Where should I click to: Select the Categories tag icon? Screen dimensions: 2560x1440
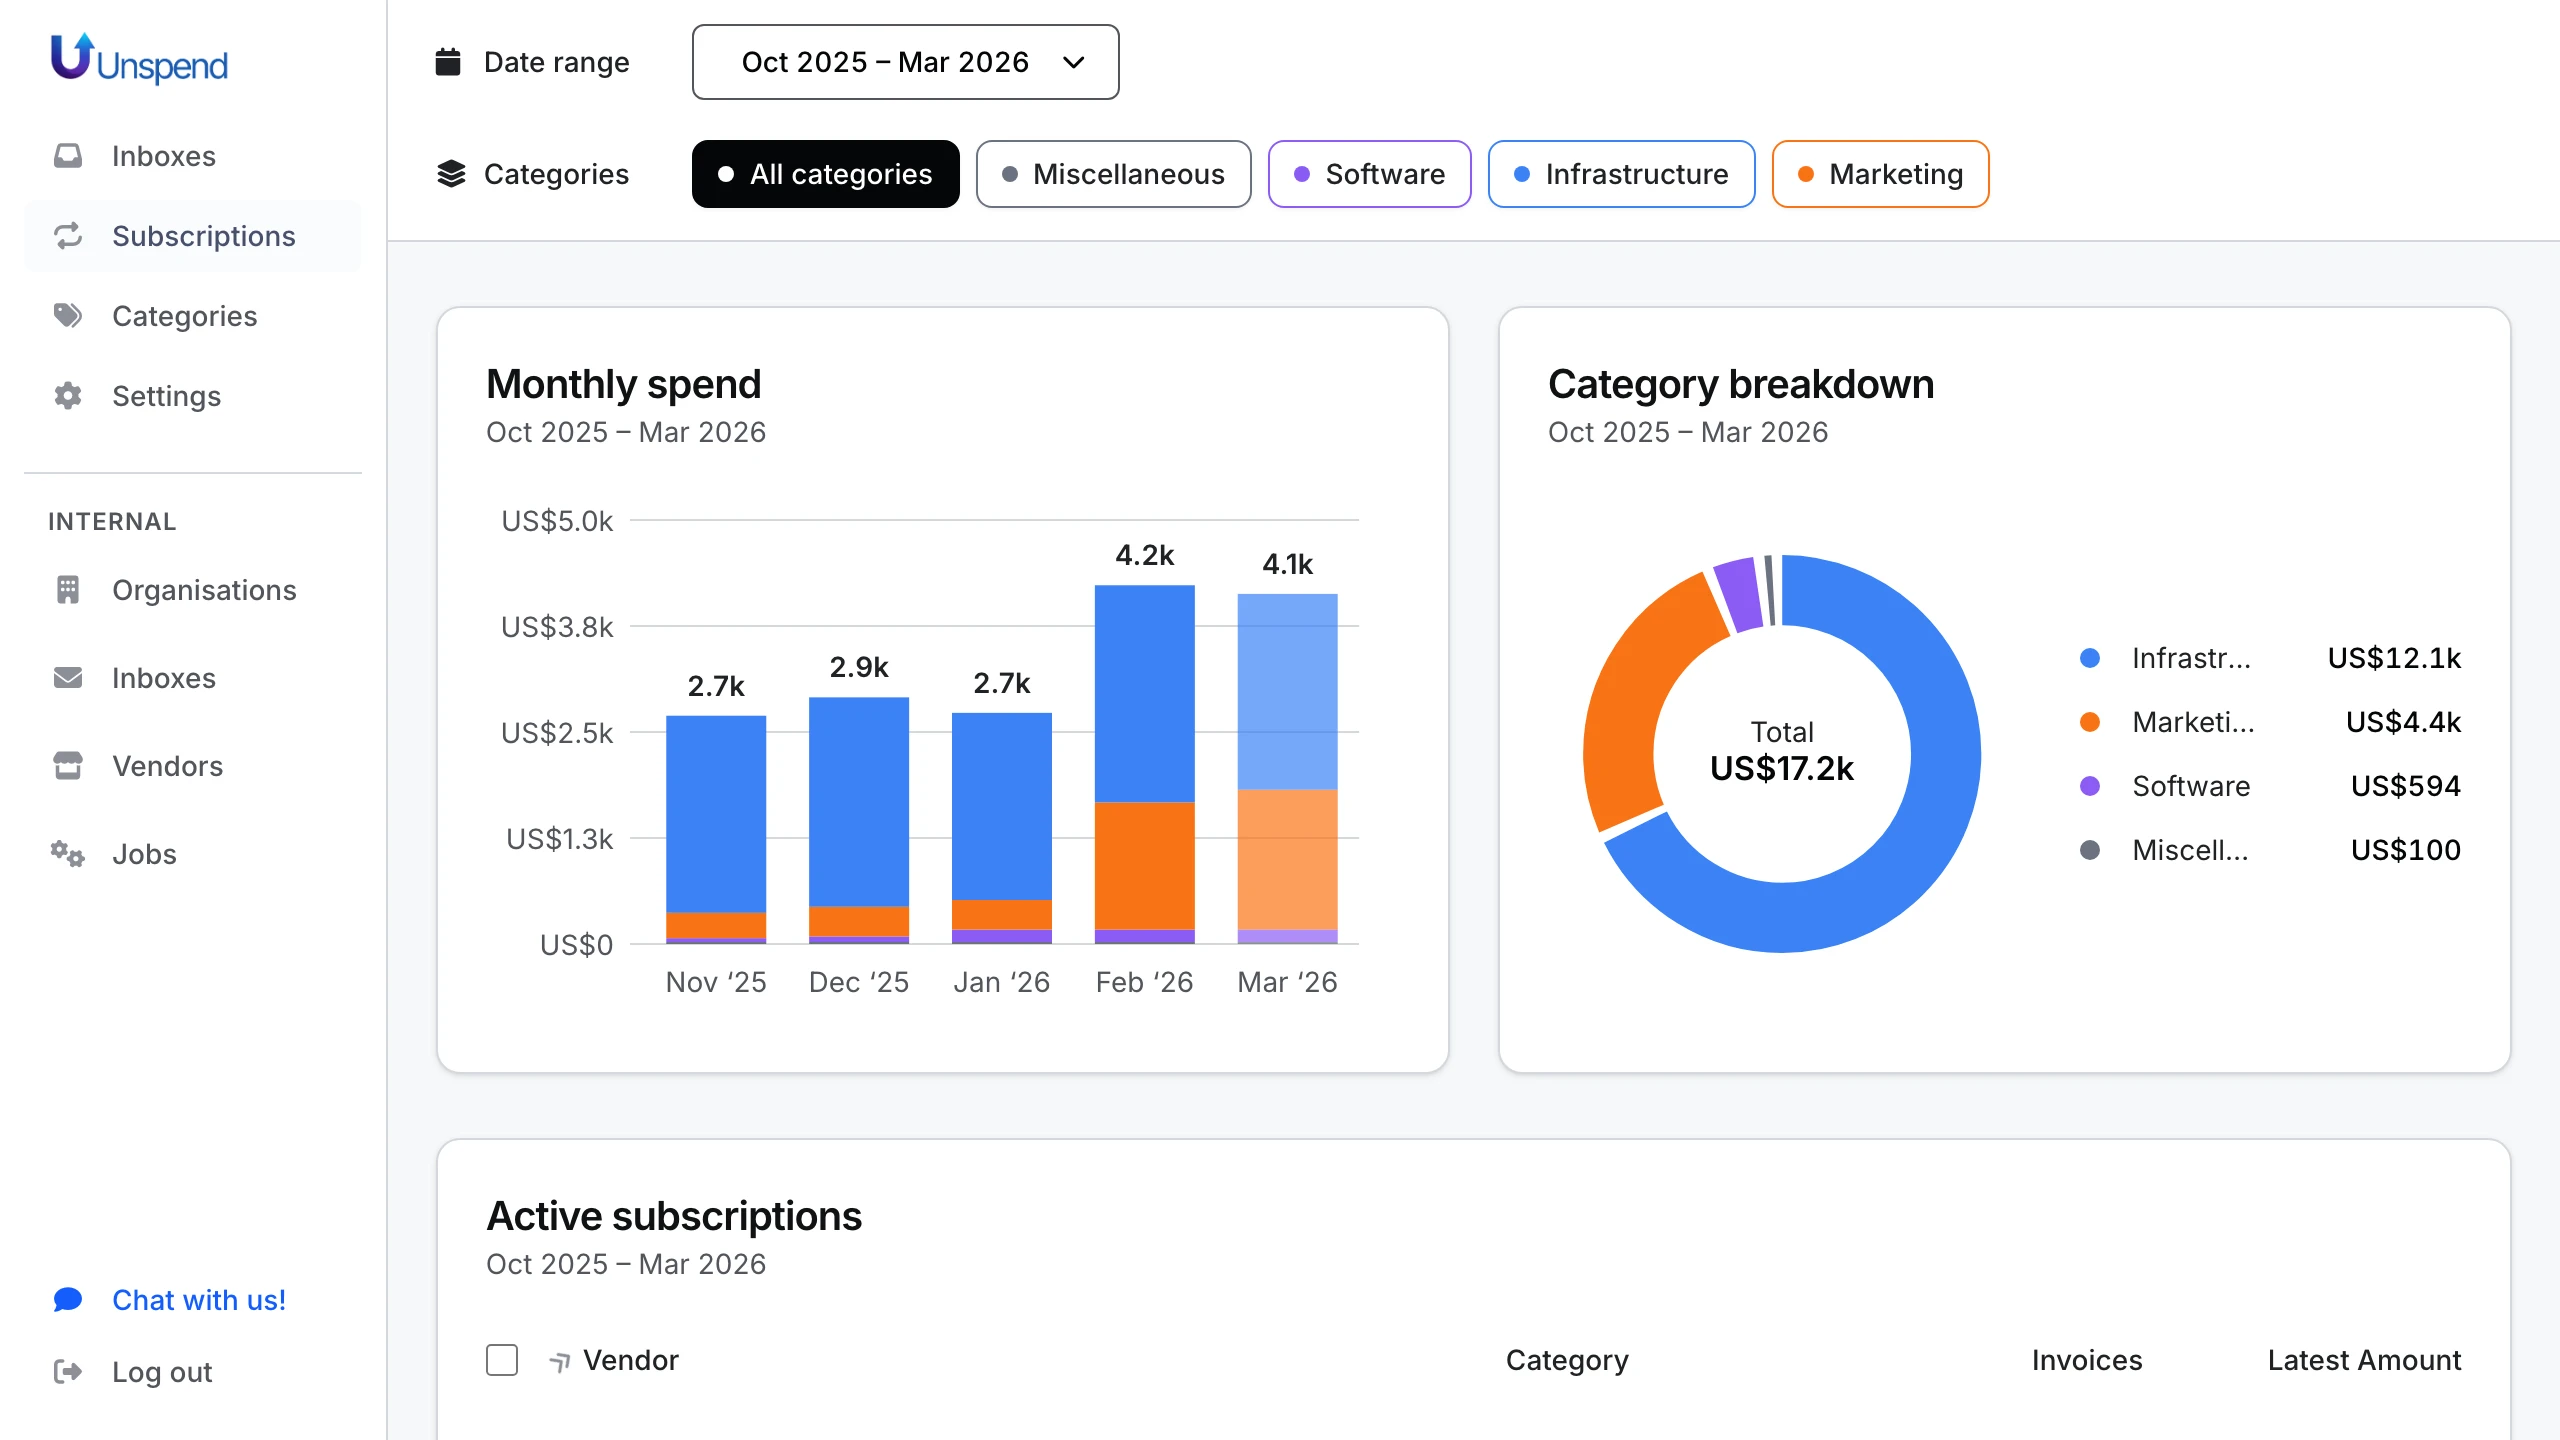coord(67,316)
